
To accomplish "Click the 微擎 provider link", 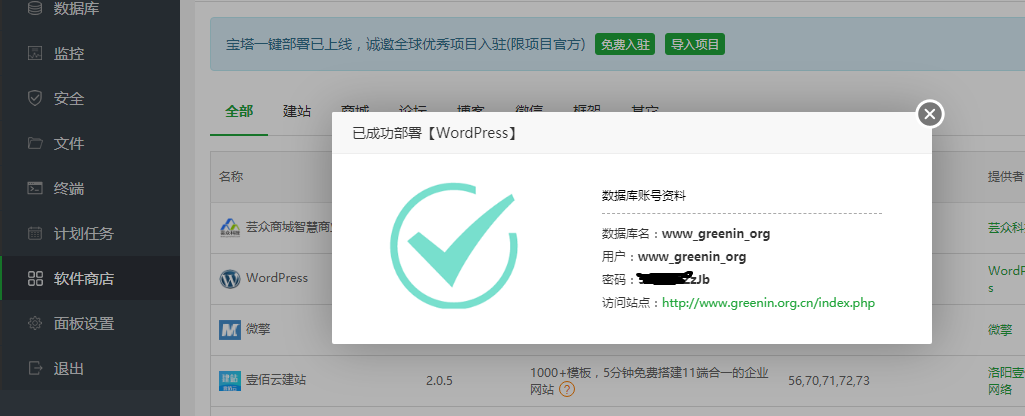I will tap(1000, 330).
